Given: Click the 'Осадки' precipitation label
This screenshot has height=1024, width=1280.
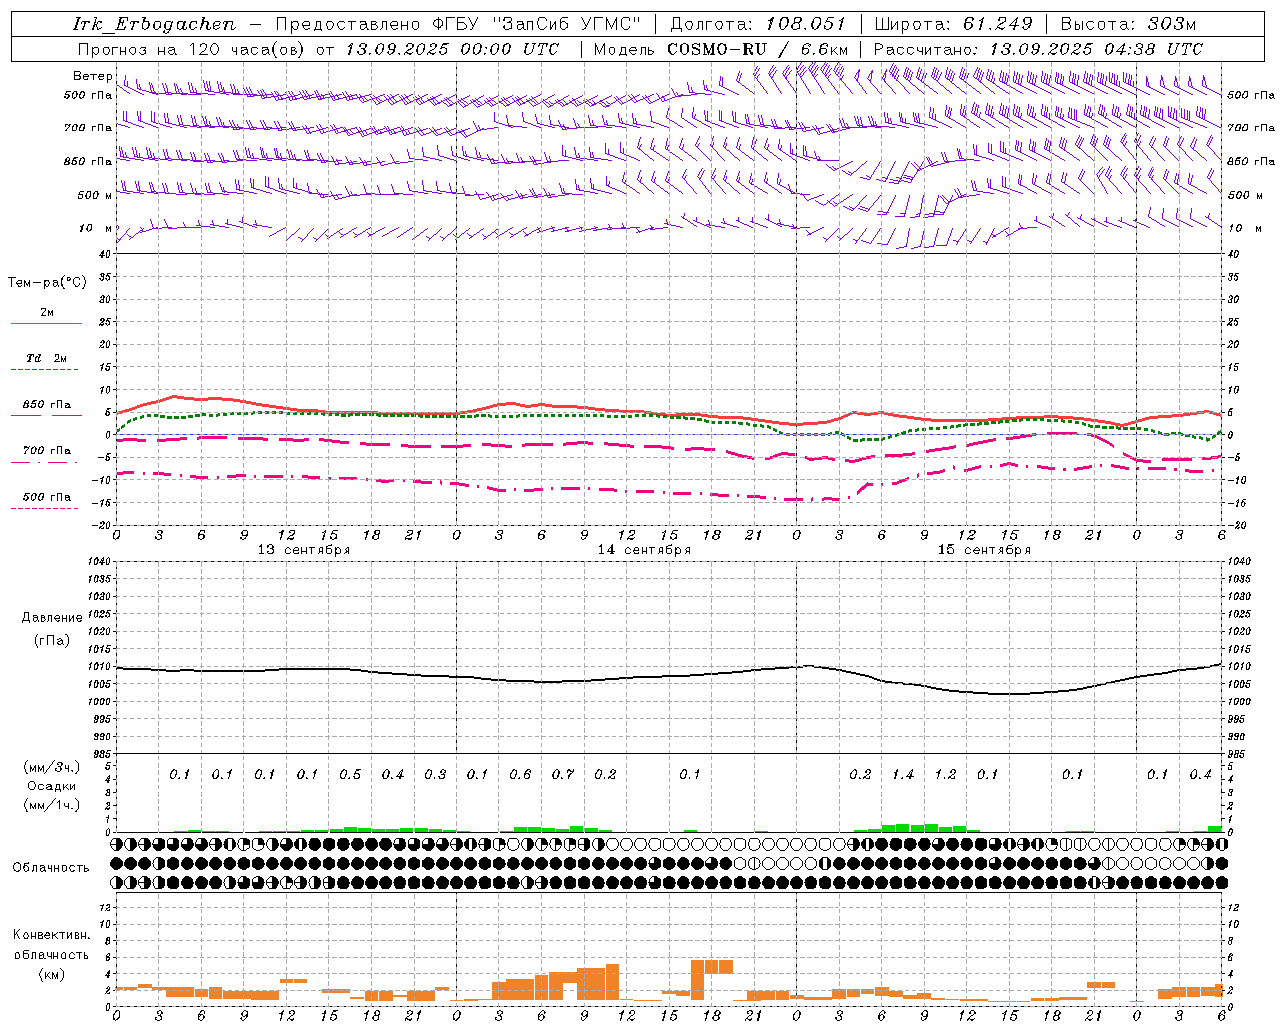Looking at the screenshot, I should coord(52,786).
